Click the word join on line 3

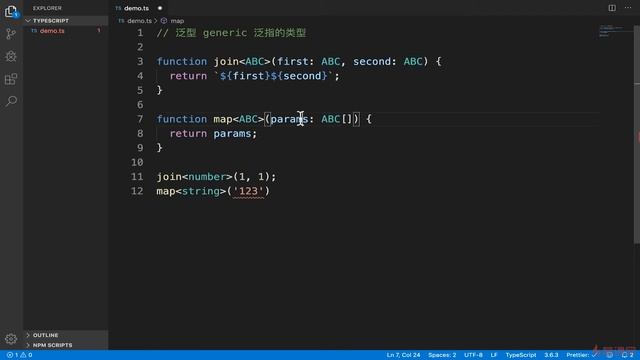coord(226,62)
